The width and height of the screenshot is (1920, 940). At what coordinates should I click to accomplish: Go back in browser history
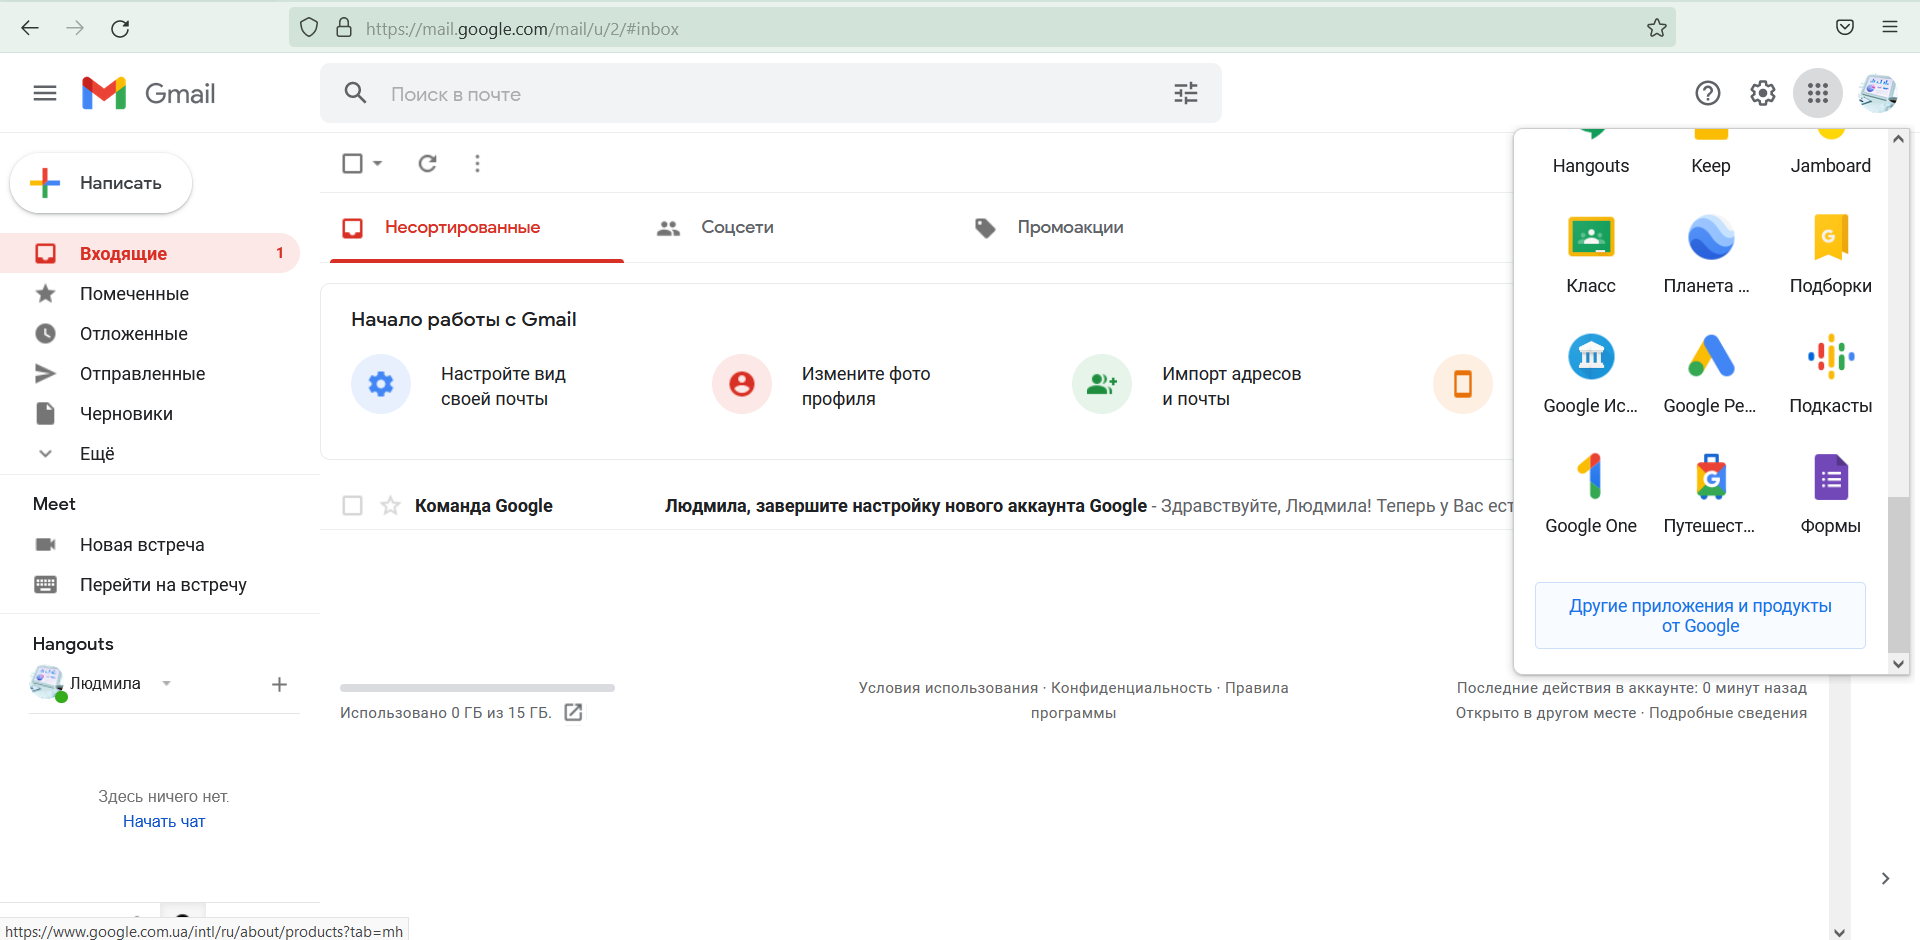pos(30,28)
